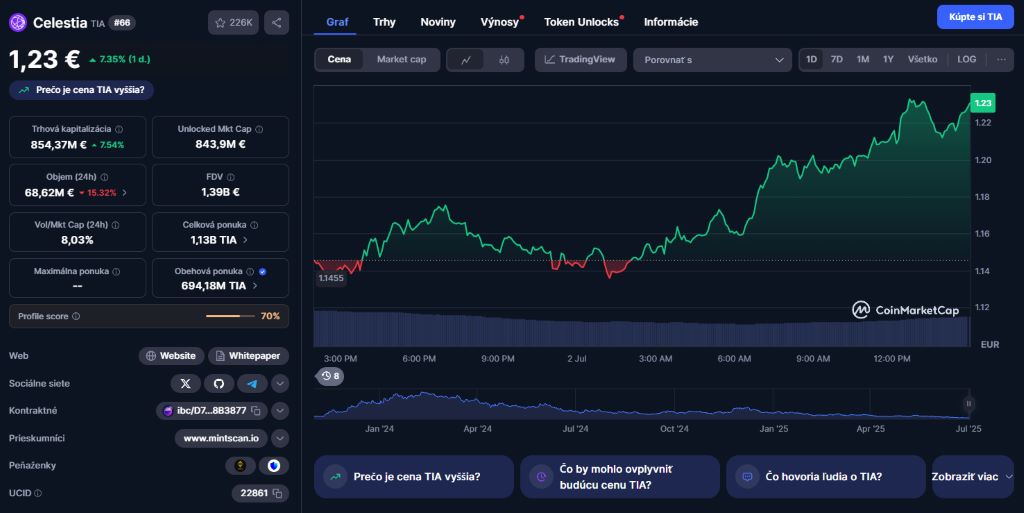1024x513 pixels.
Task: Switch to candlestick chart icon
Action: pyautogui.click(x=504, y=60)
